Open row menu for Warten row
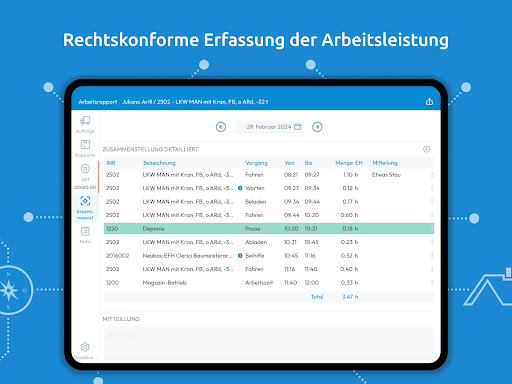This screenshot has height=384, width=512. 432,188
